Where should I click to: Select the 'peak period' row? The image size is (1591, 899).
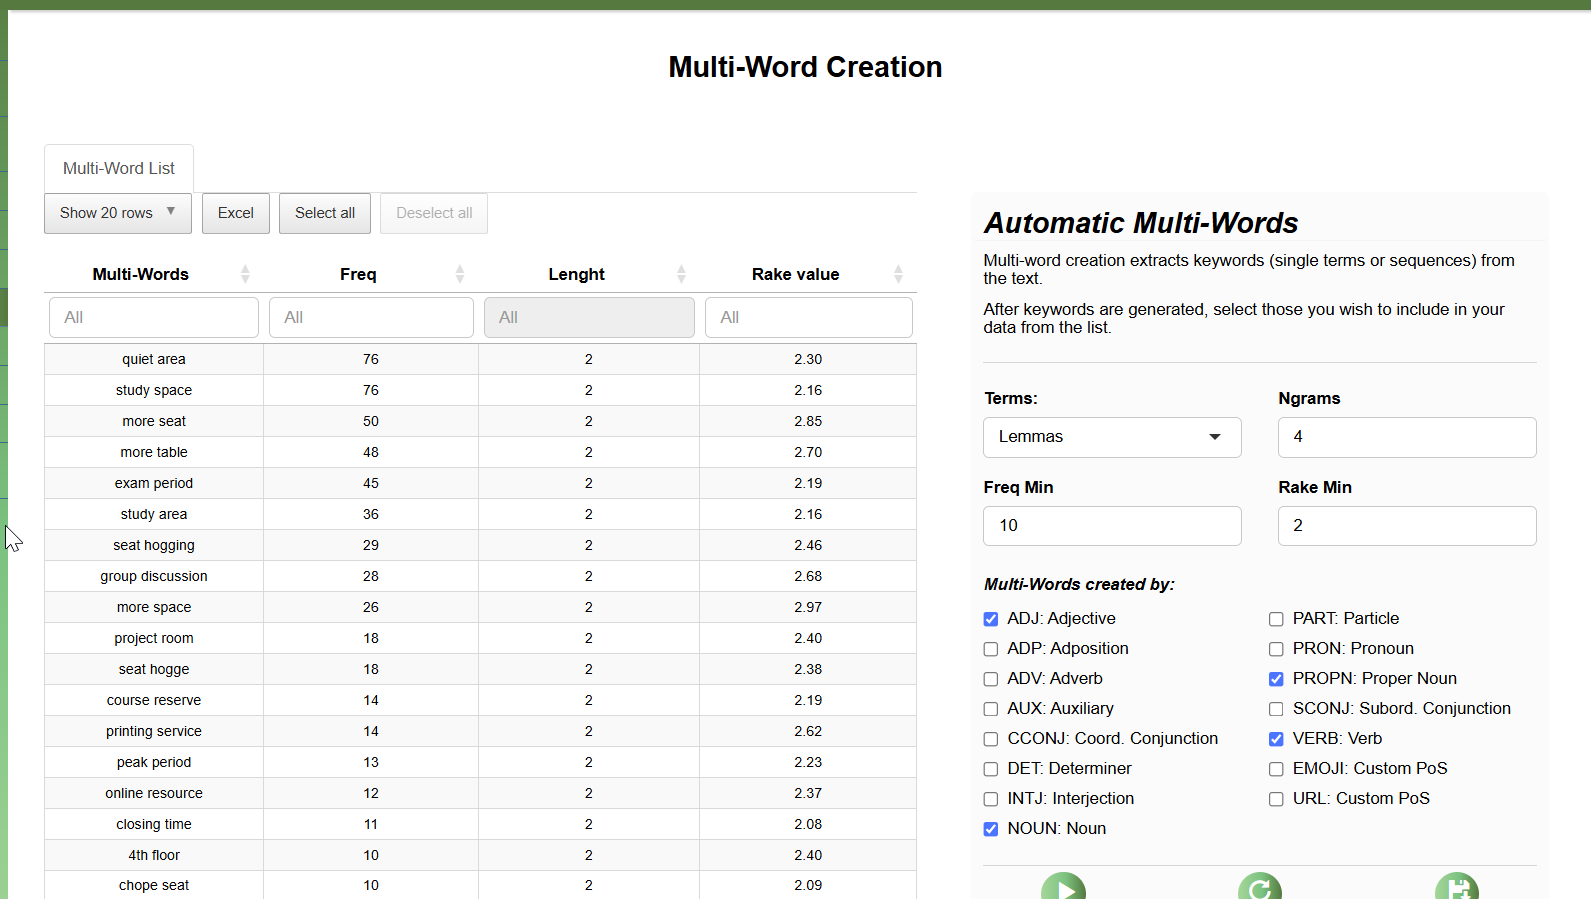click(x=480, y=762)
